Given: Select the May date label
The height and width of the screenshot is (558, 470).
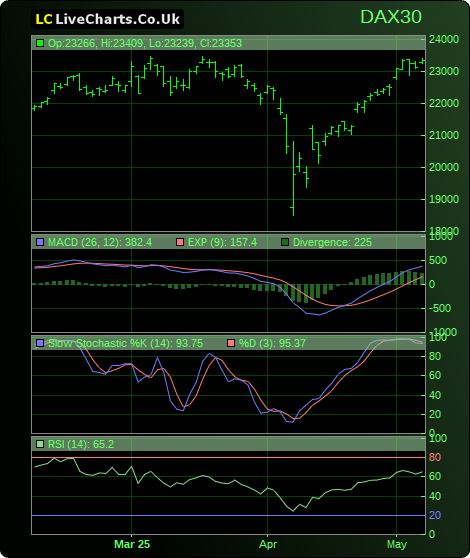Looking at the screenshot, I should 397,544.
